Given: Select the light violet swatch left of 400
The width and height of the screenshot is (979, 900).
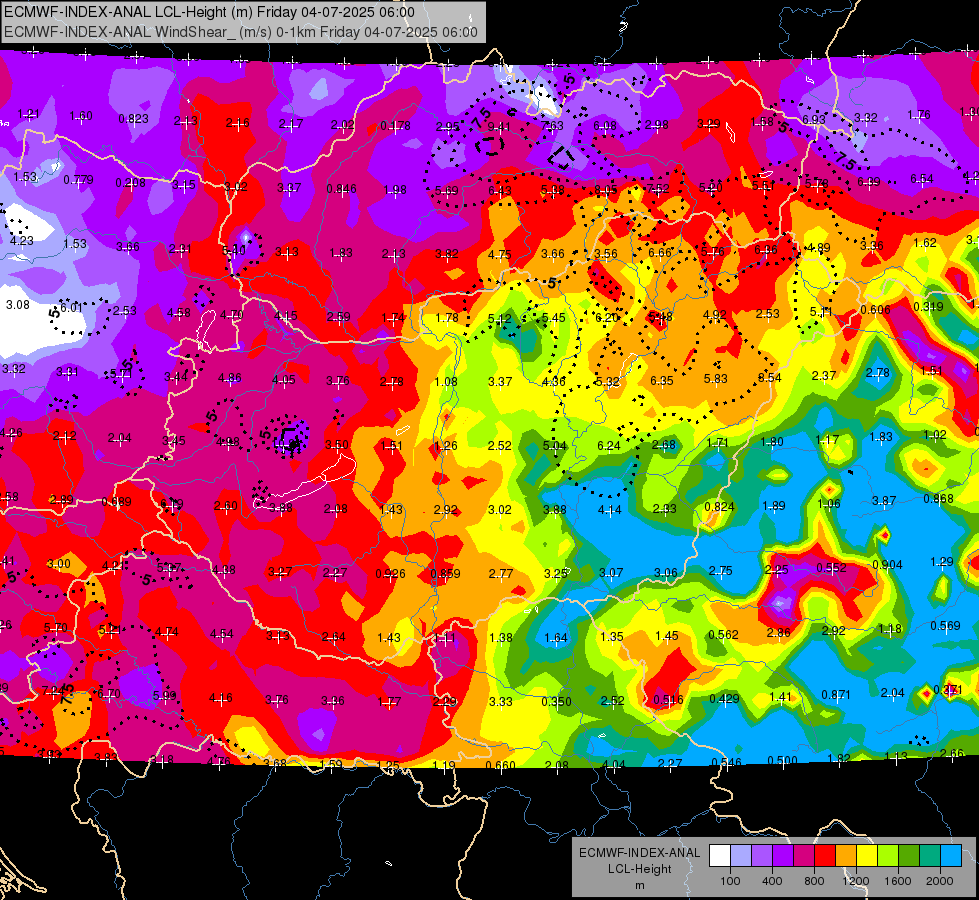Looking at the screenshot, I should pyautogui.click(x=762, y=855).
